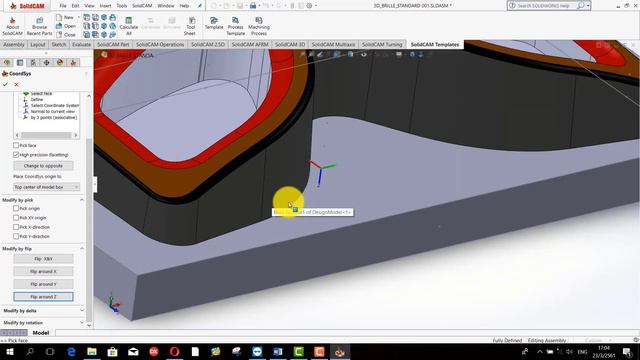Image resolution: width=640 pixels, height=360 pixels.
Task: Switch to the SolidCAM Part tab
Action: pos(113,44)
